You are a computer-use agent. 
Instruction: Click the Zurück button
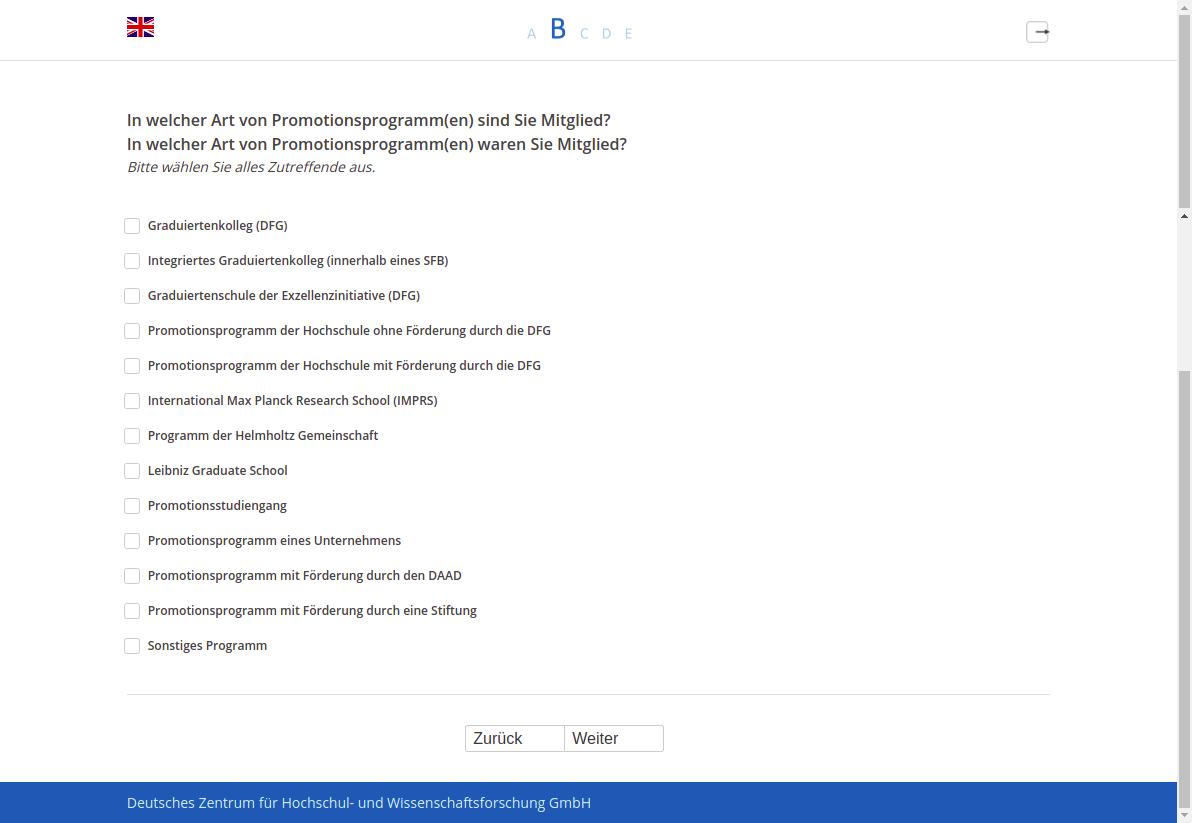[x=515, y=739]
